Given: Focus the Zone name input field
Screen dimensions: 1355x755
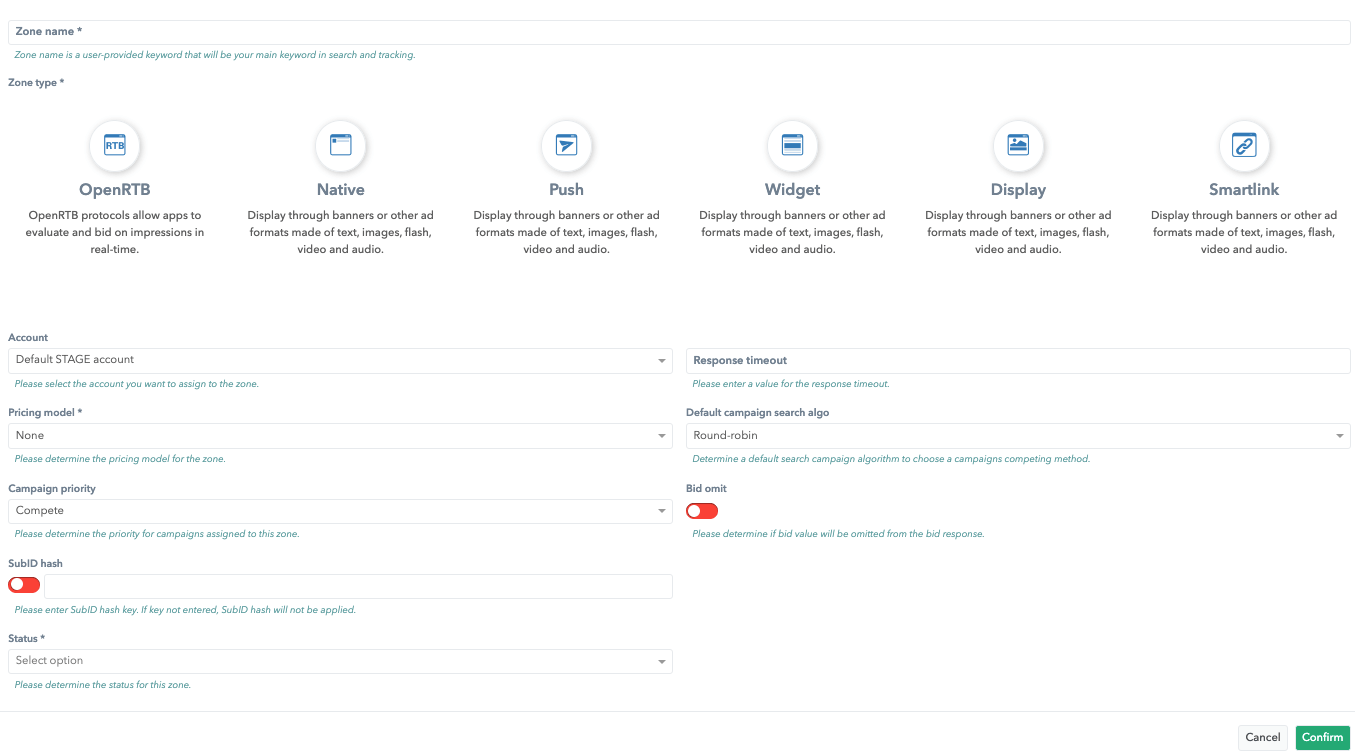Looking at the screenshot, I should (678, 32).
